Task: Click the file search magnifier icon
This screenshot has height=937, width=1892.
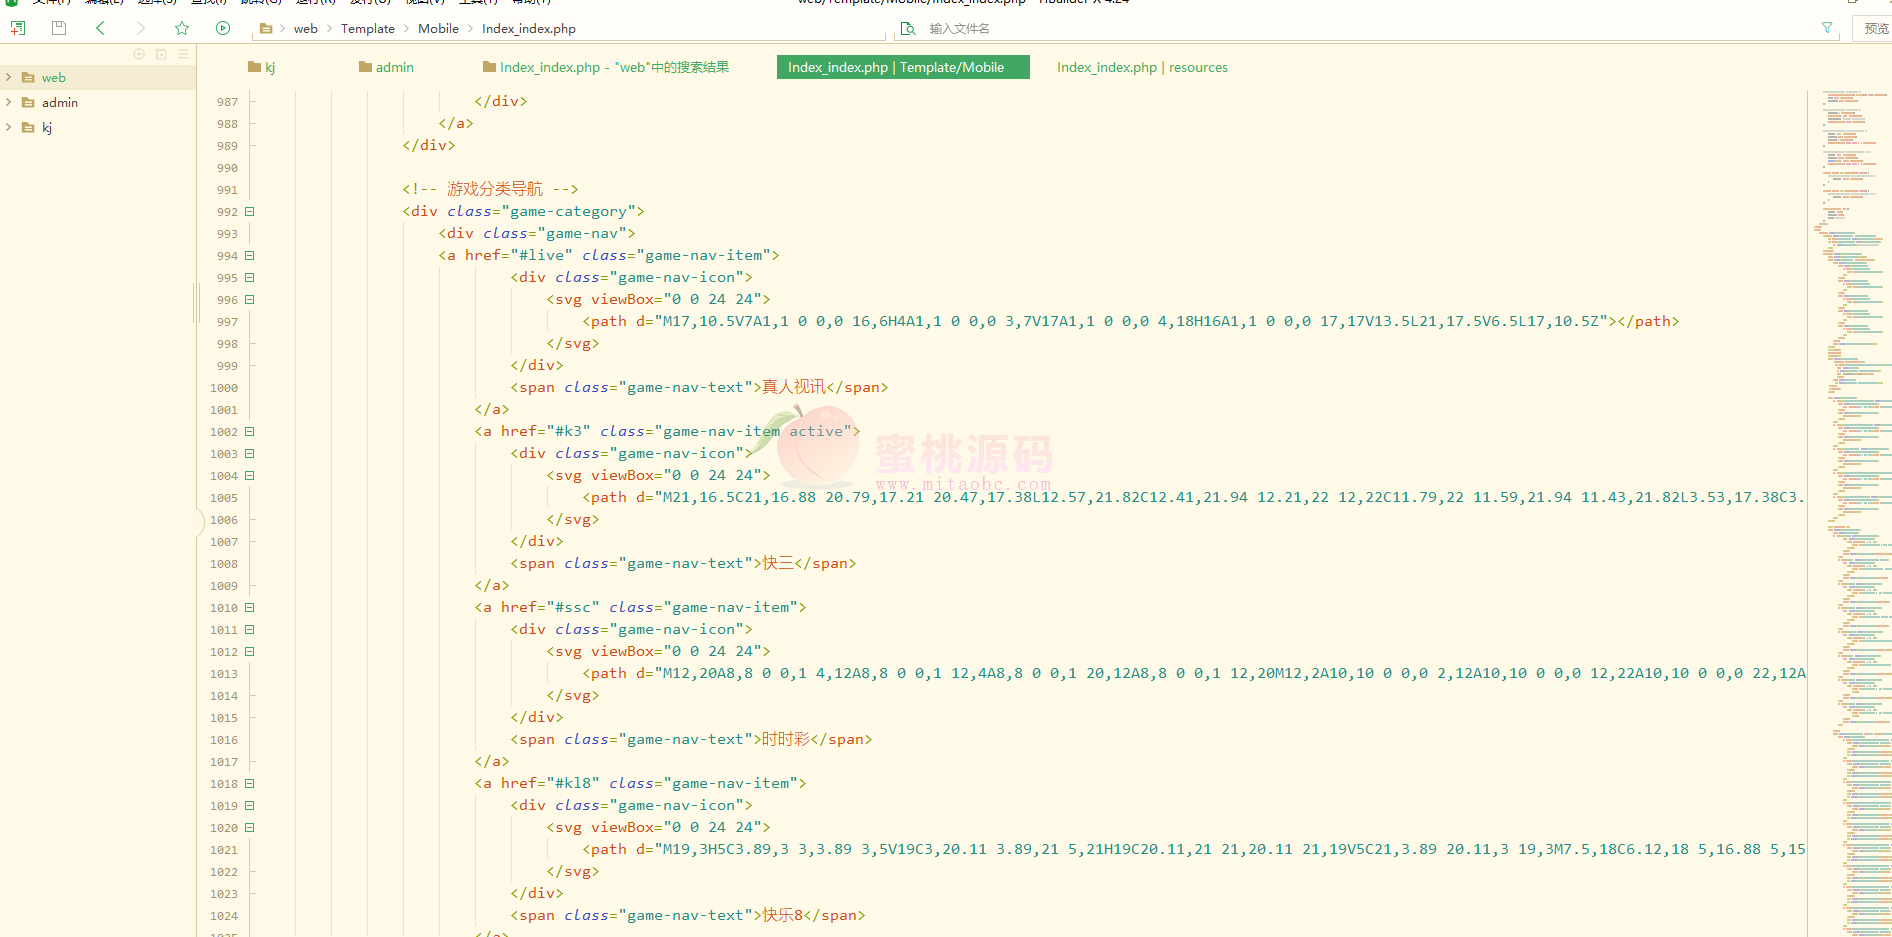Action: [908, 29]
